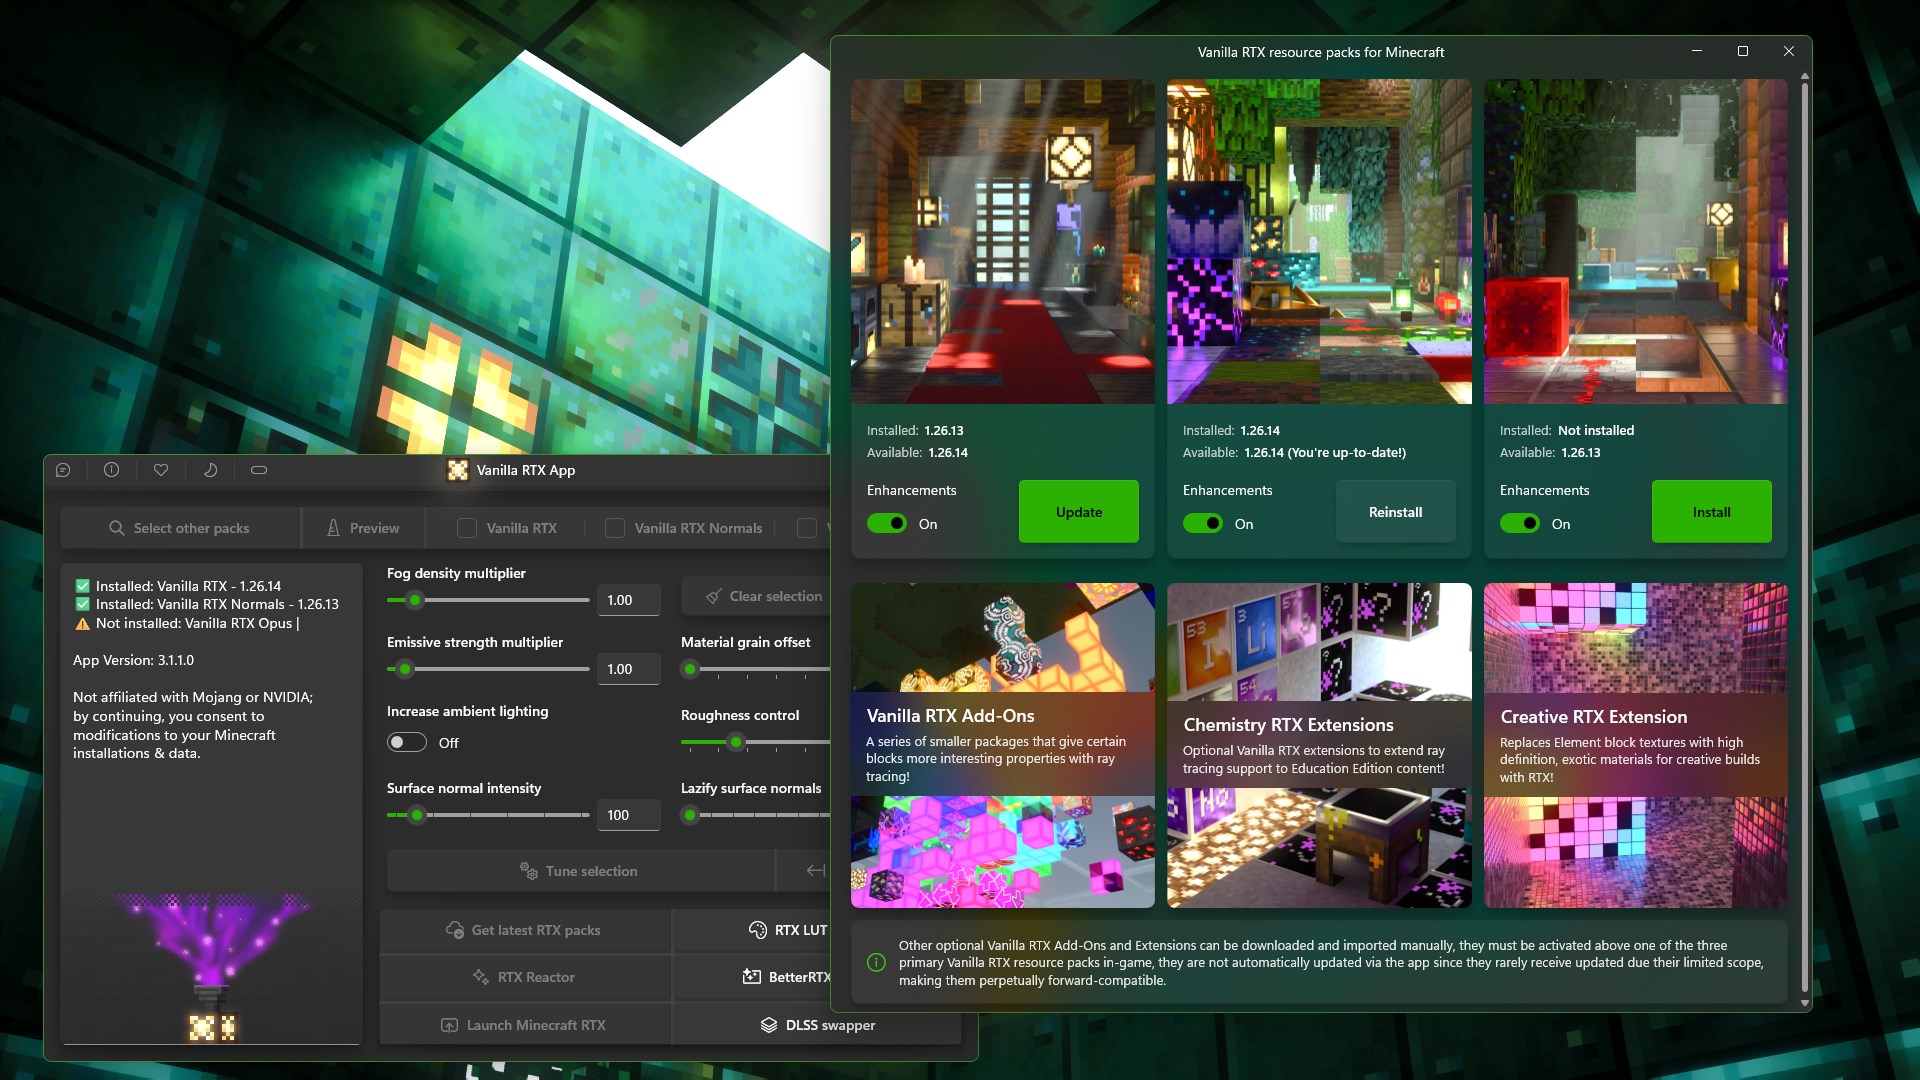Screen dimensions: 1920x1080
Task: Toggle Enhancements switch on the Reinstall card
Action: 1203,524
